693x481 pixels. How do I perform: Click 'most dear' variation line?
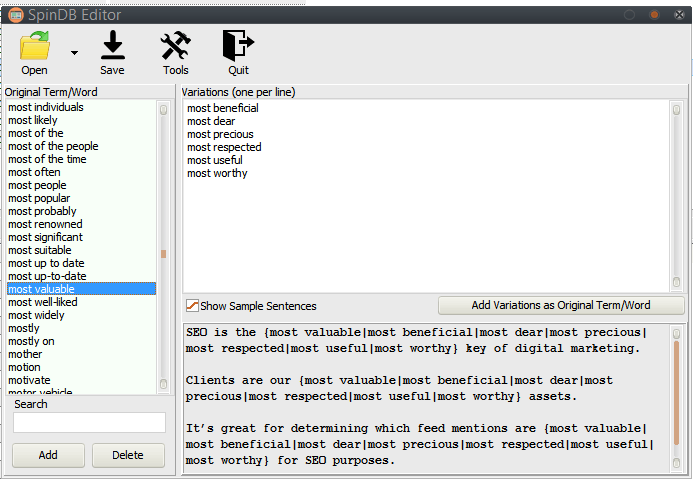tap(211, 121)
